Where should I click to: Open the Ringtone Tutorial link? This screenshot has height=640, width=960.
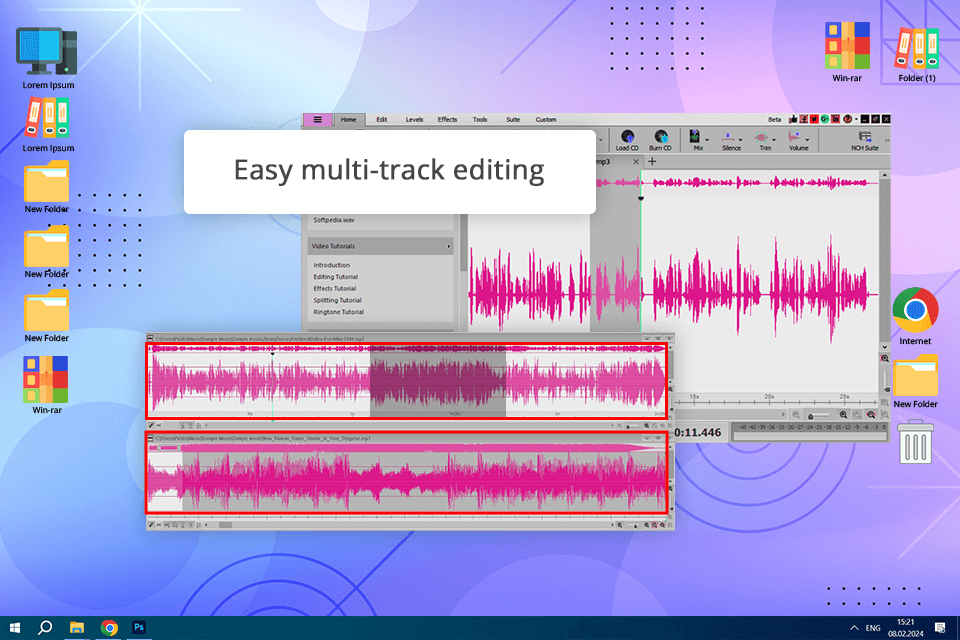tap(339, 312)
